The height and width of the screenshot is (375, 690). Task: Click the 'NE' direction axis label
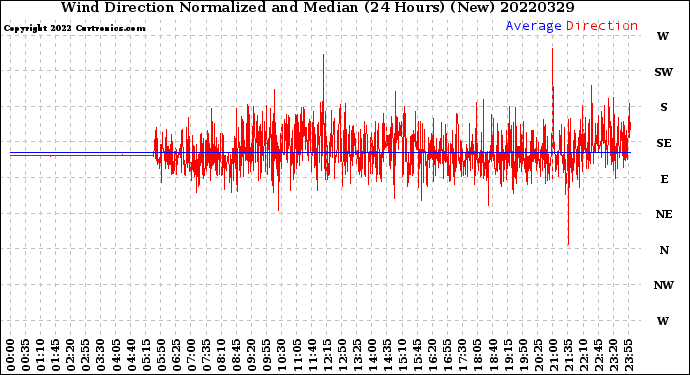click(664, 214)
